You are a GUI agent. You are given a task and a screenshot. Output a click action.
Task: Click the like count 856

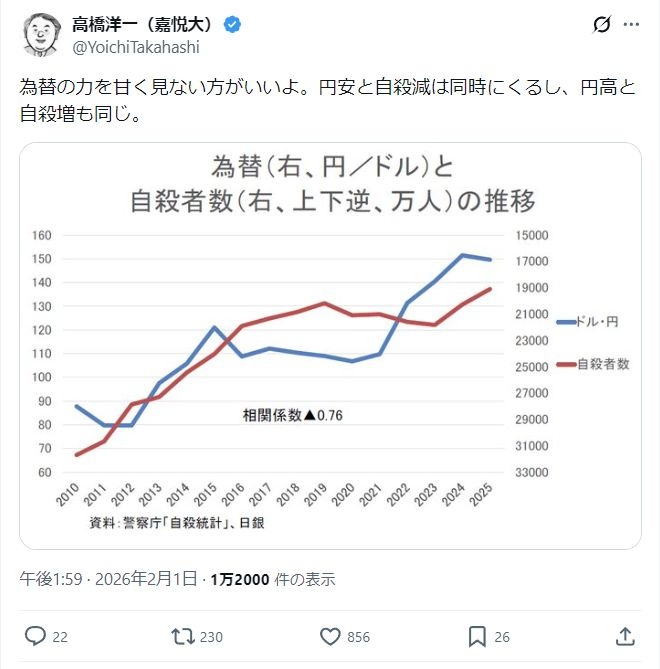(358, 637)
